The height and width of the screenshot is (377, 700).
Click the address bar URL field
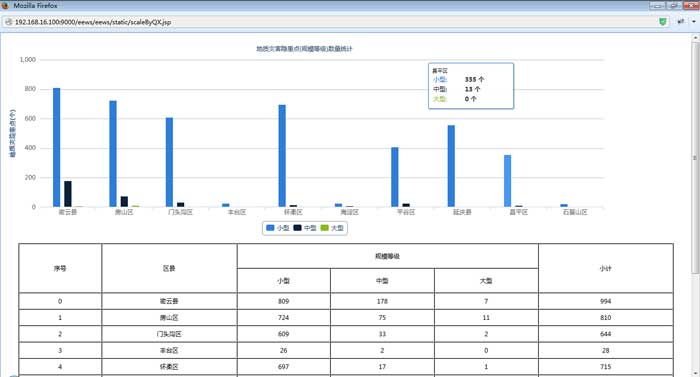click(330, 22)
